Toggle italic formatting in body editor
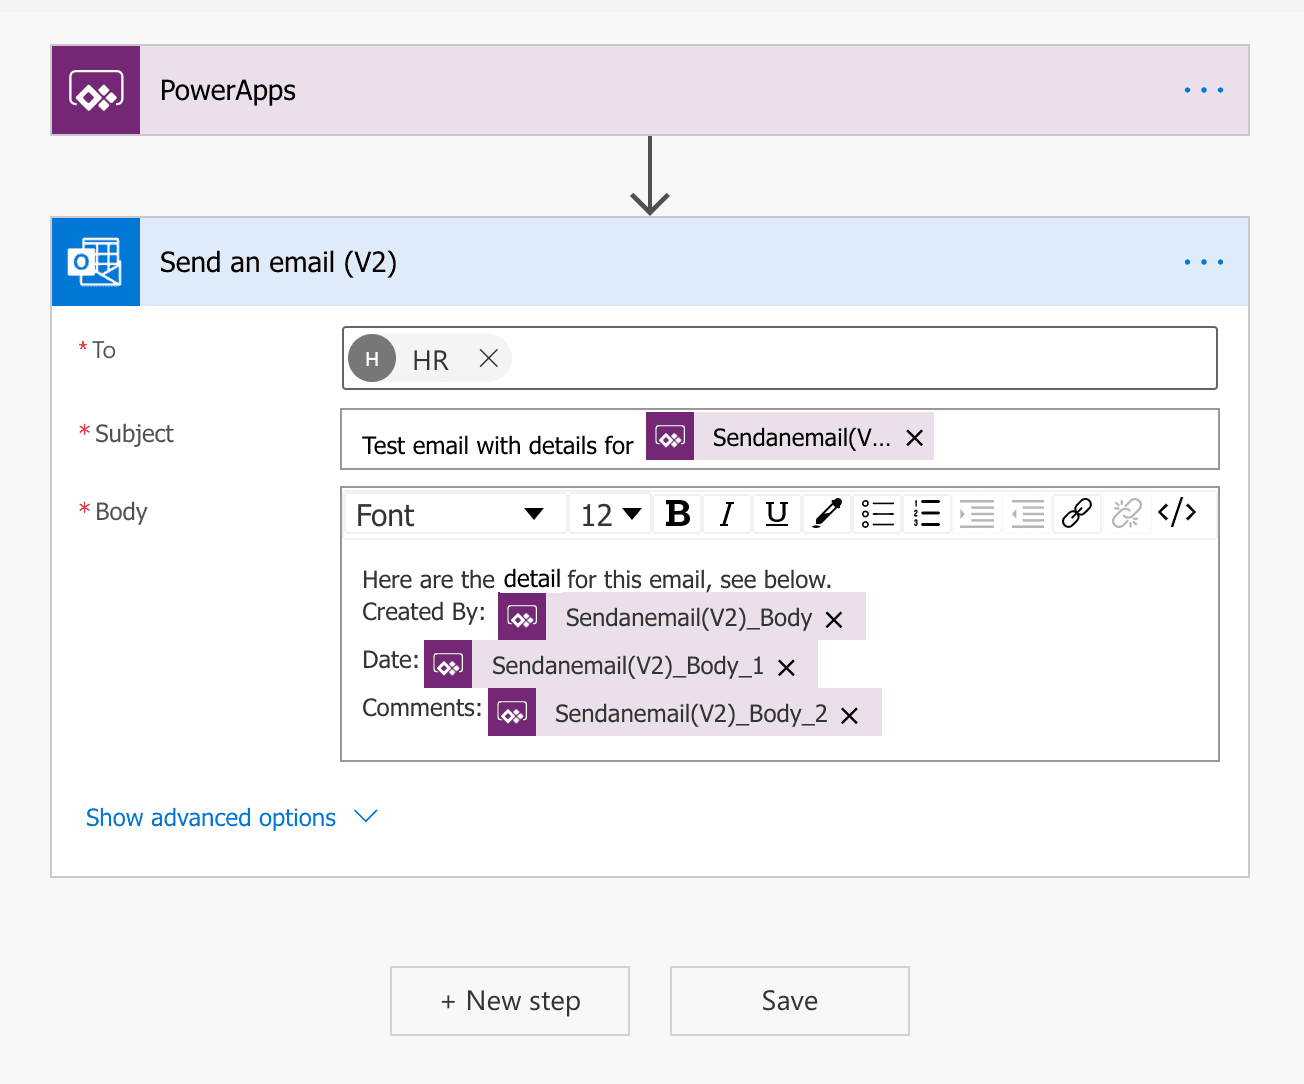Viewport: 1304px width, 1084px height. coord(727,514)
